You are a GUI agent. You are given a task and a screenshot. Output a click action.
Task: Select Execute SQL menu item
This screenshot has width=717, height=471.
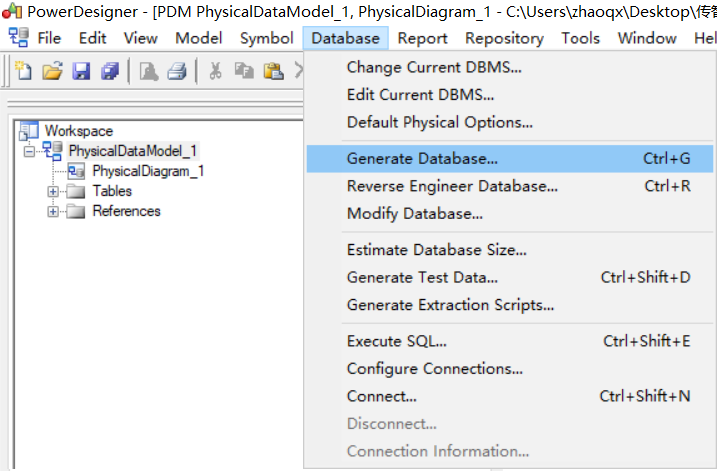(396, 341)
